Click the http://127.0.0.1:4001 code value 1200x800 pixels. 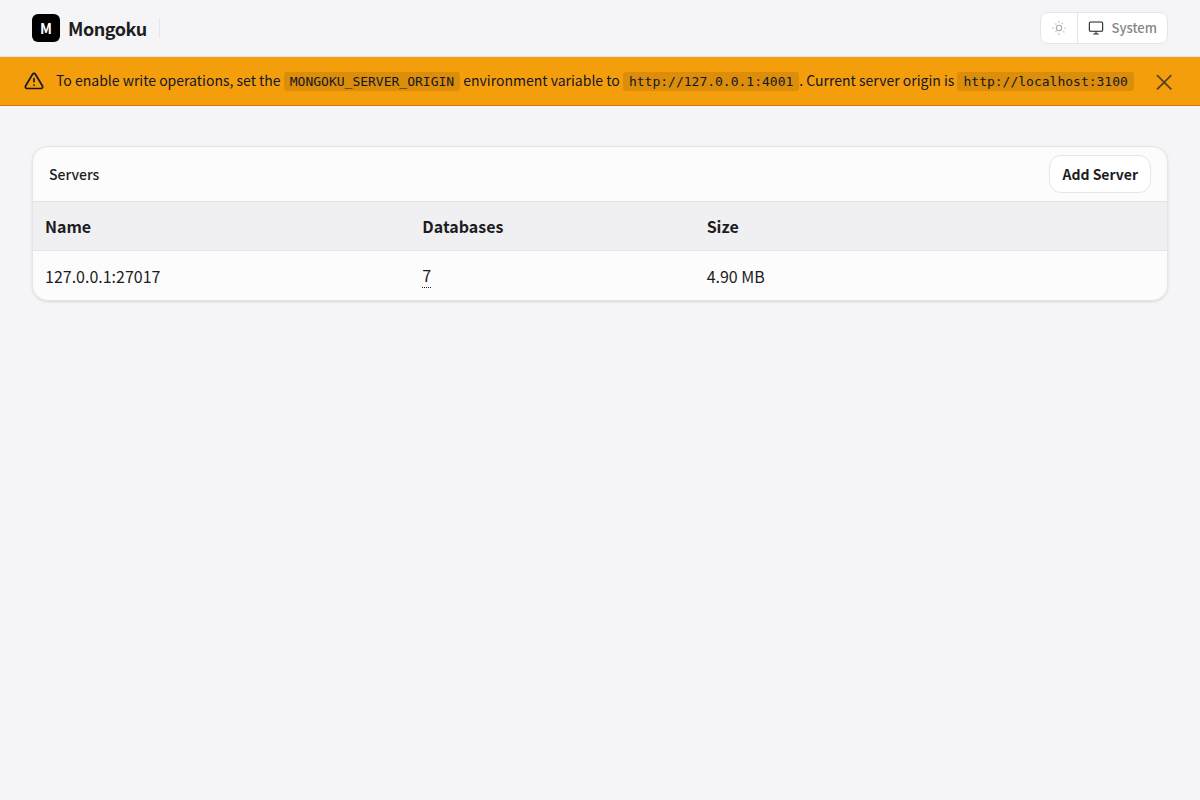[711, 81]
